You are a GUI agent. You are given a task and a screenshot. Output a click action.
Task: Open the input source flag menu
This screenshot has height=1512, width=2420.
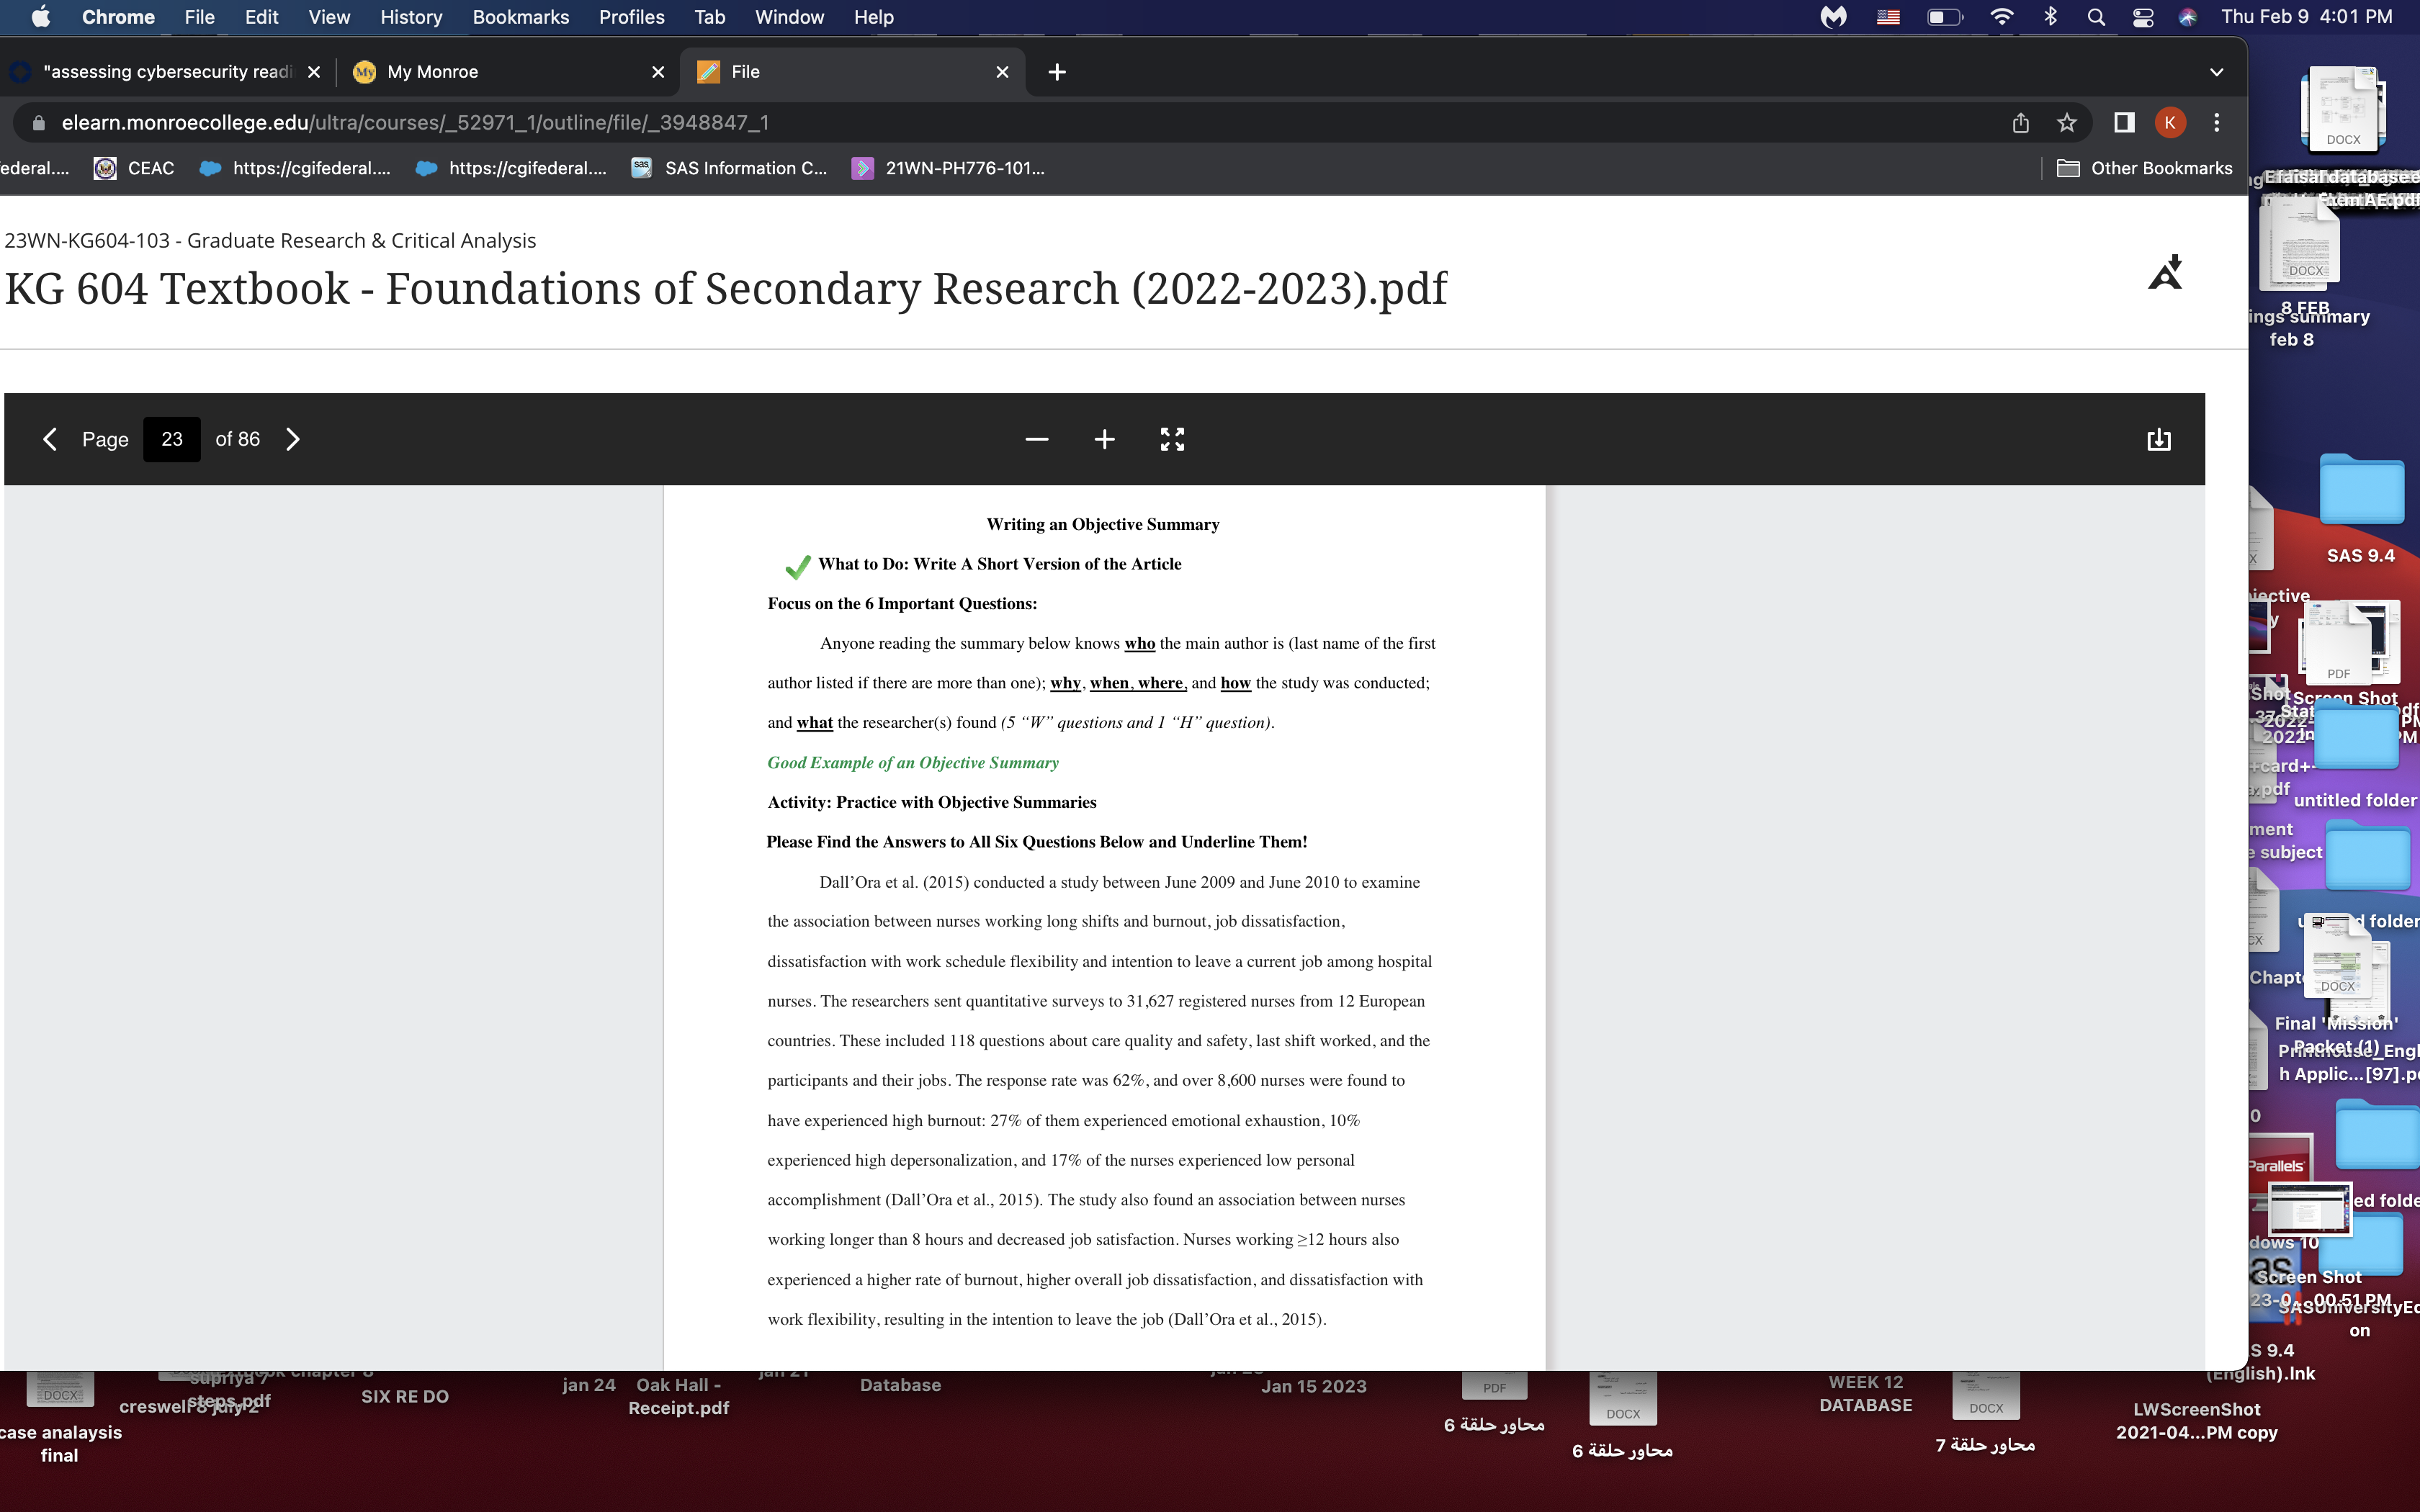1888,17
